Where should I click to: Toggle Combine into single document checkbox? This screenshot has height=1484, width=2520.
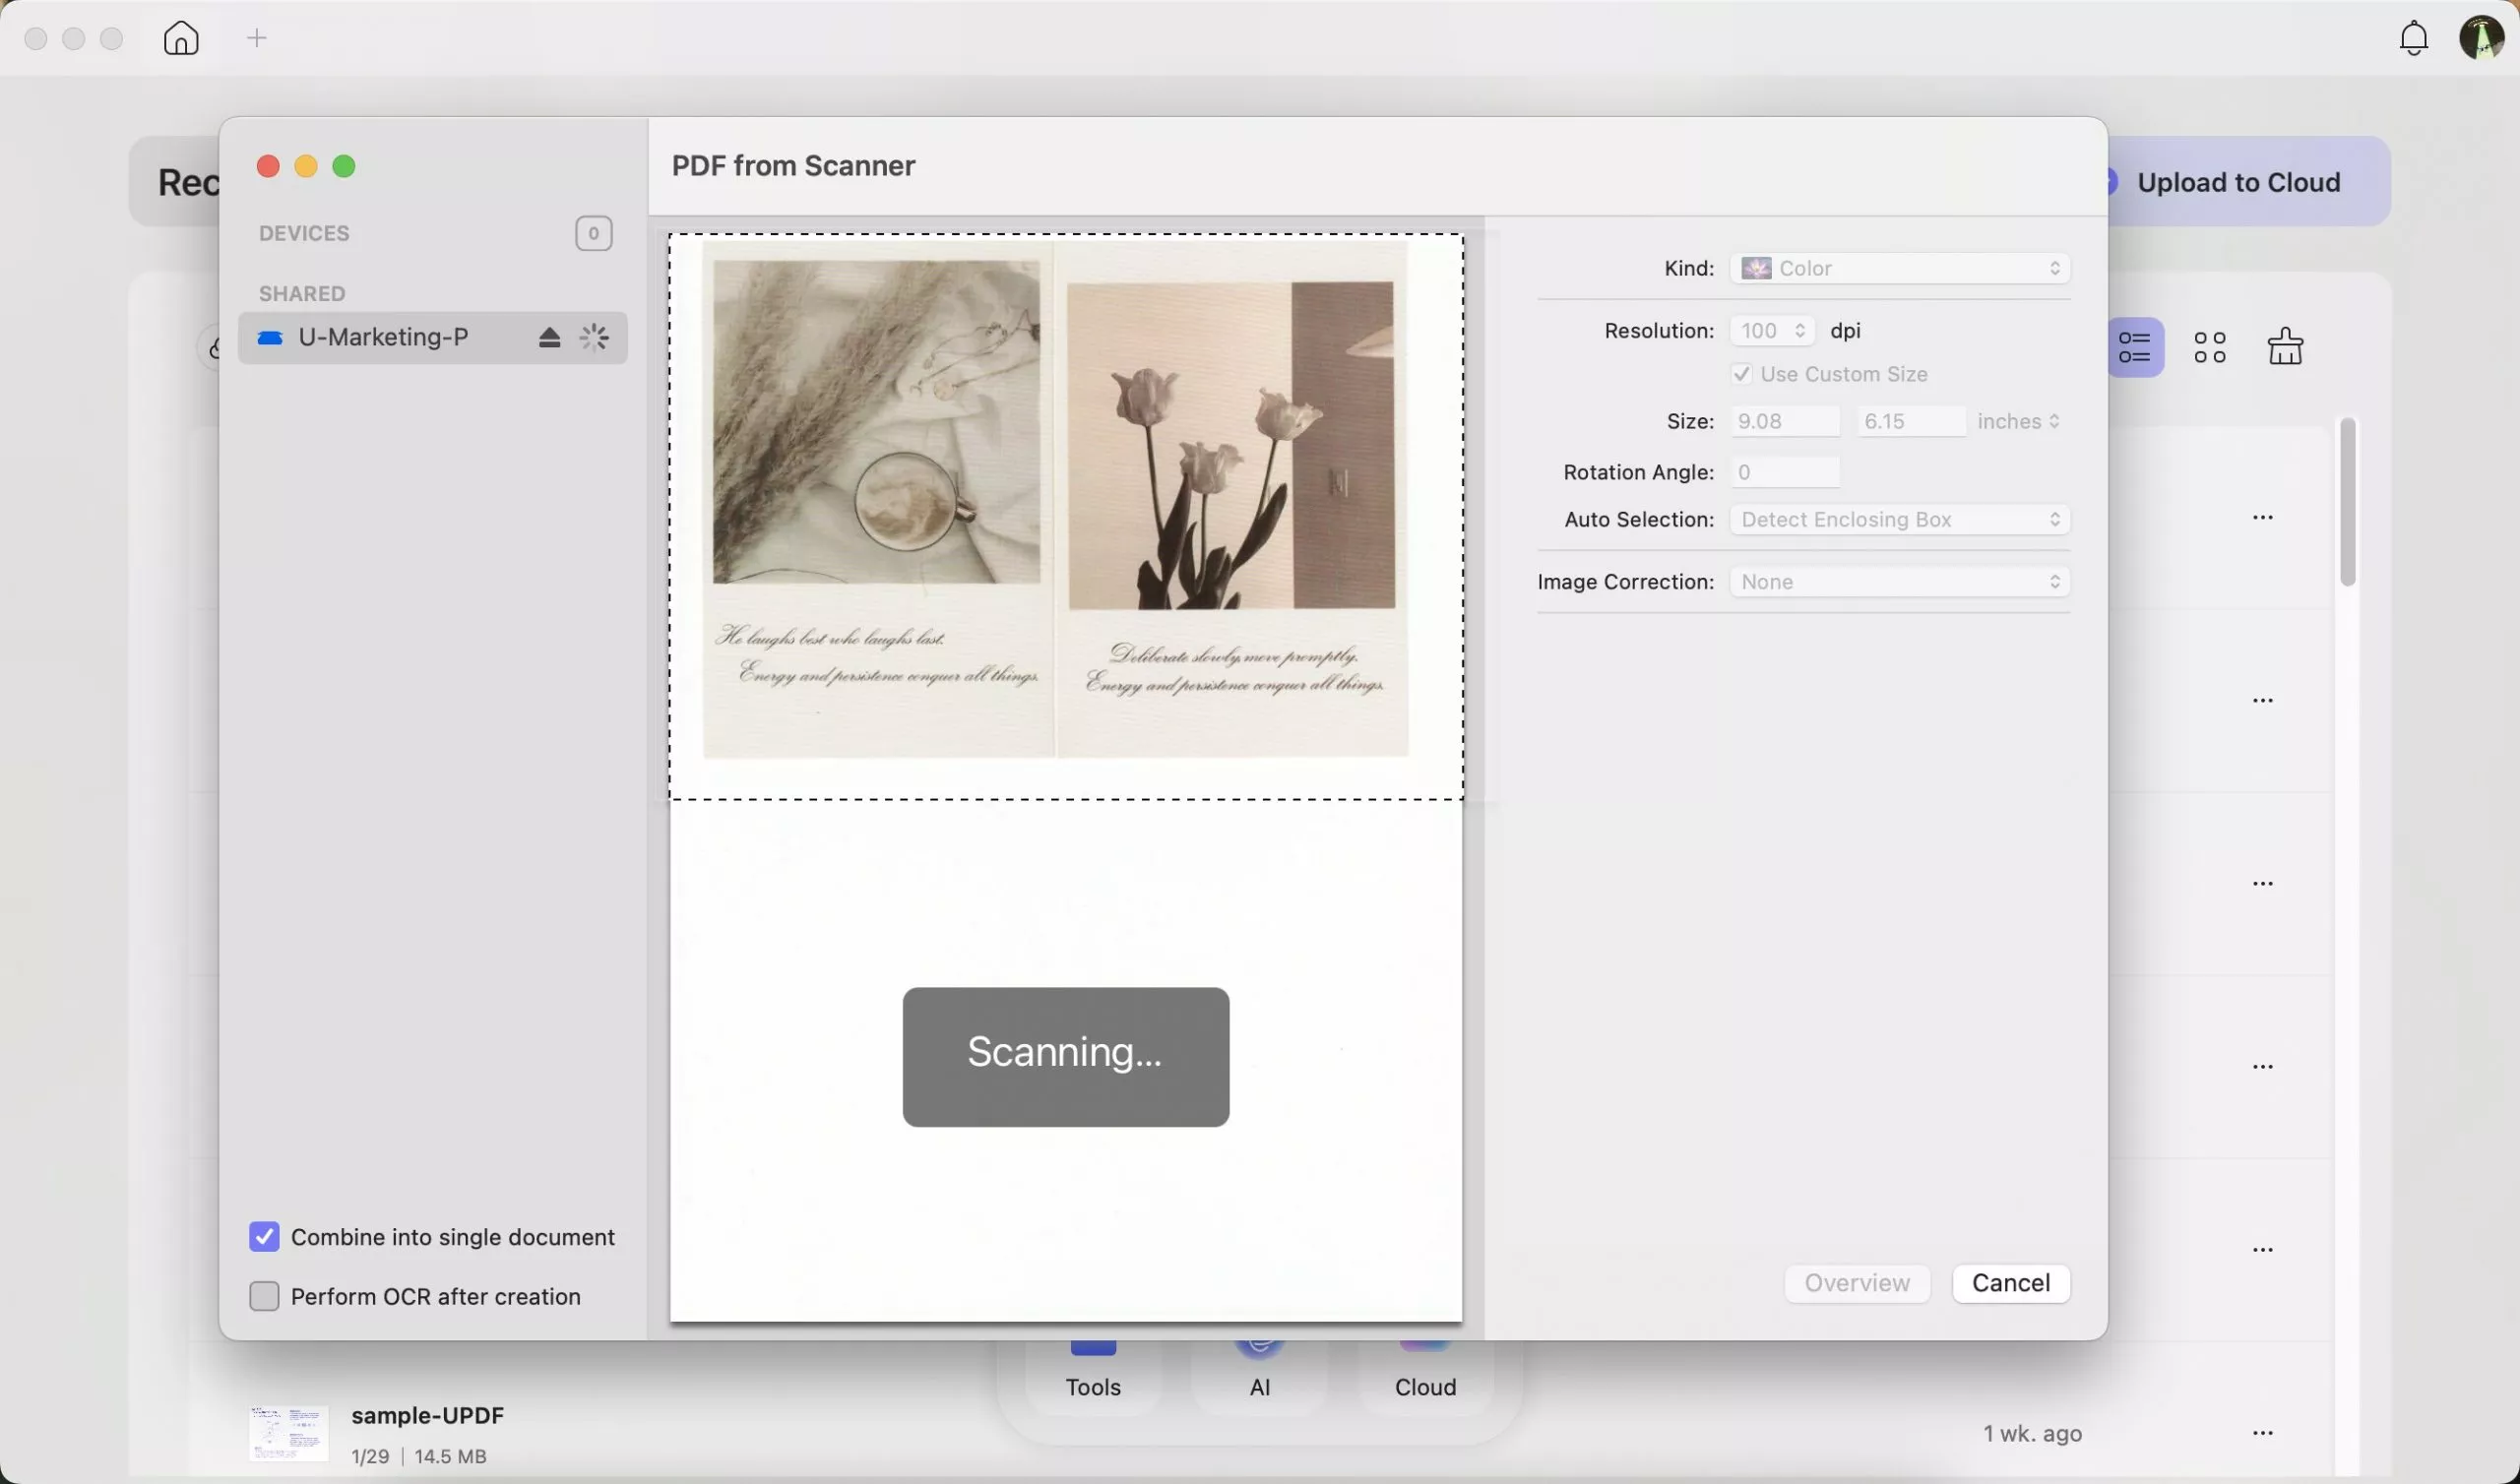265,1237
